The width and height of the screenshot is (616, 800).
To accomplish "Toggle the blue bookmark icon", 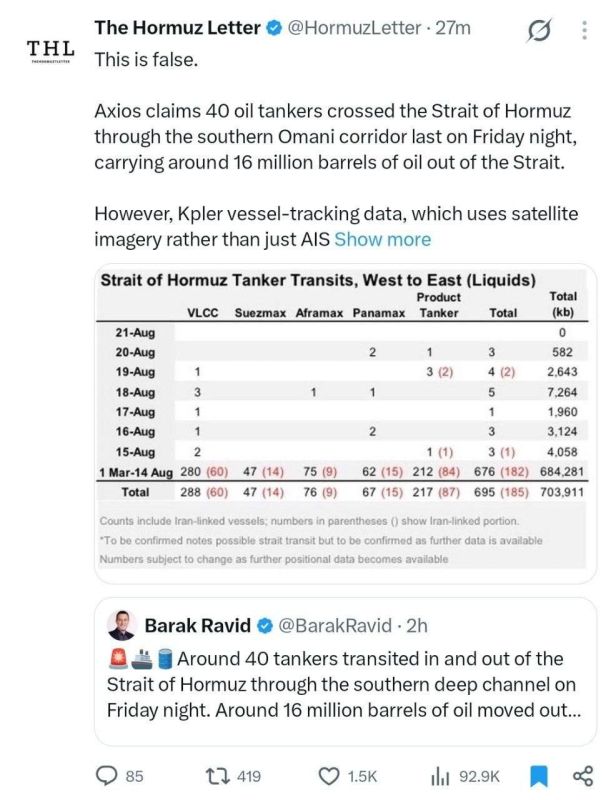I will [539, 776].
